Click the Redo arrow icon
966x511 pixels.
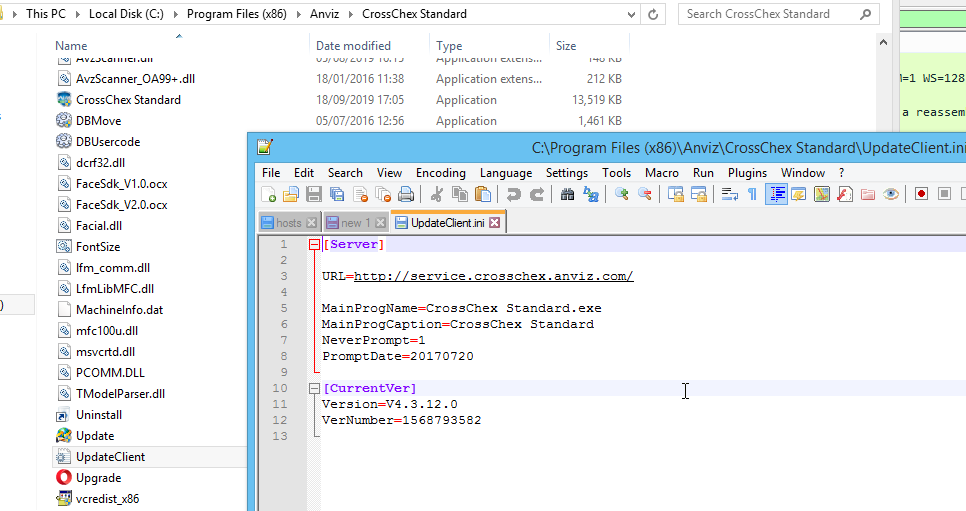tap(537, 195)
